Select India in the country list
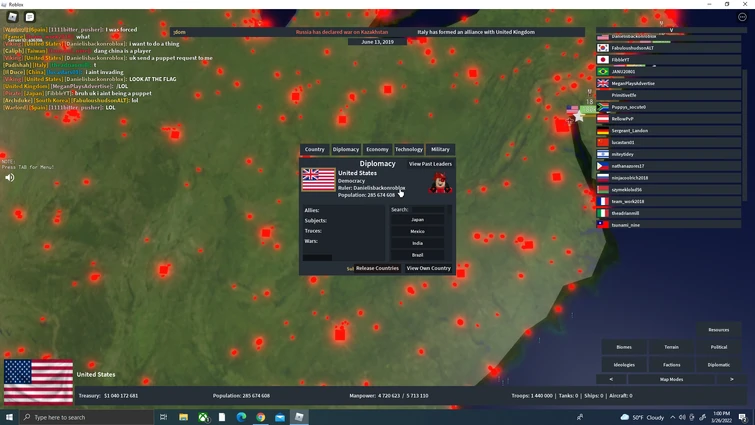Image resolution: width=755 pixels, height=425 pixels. (417, 243)
